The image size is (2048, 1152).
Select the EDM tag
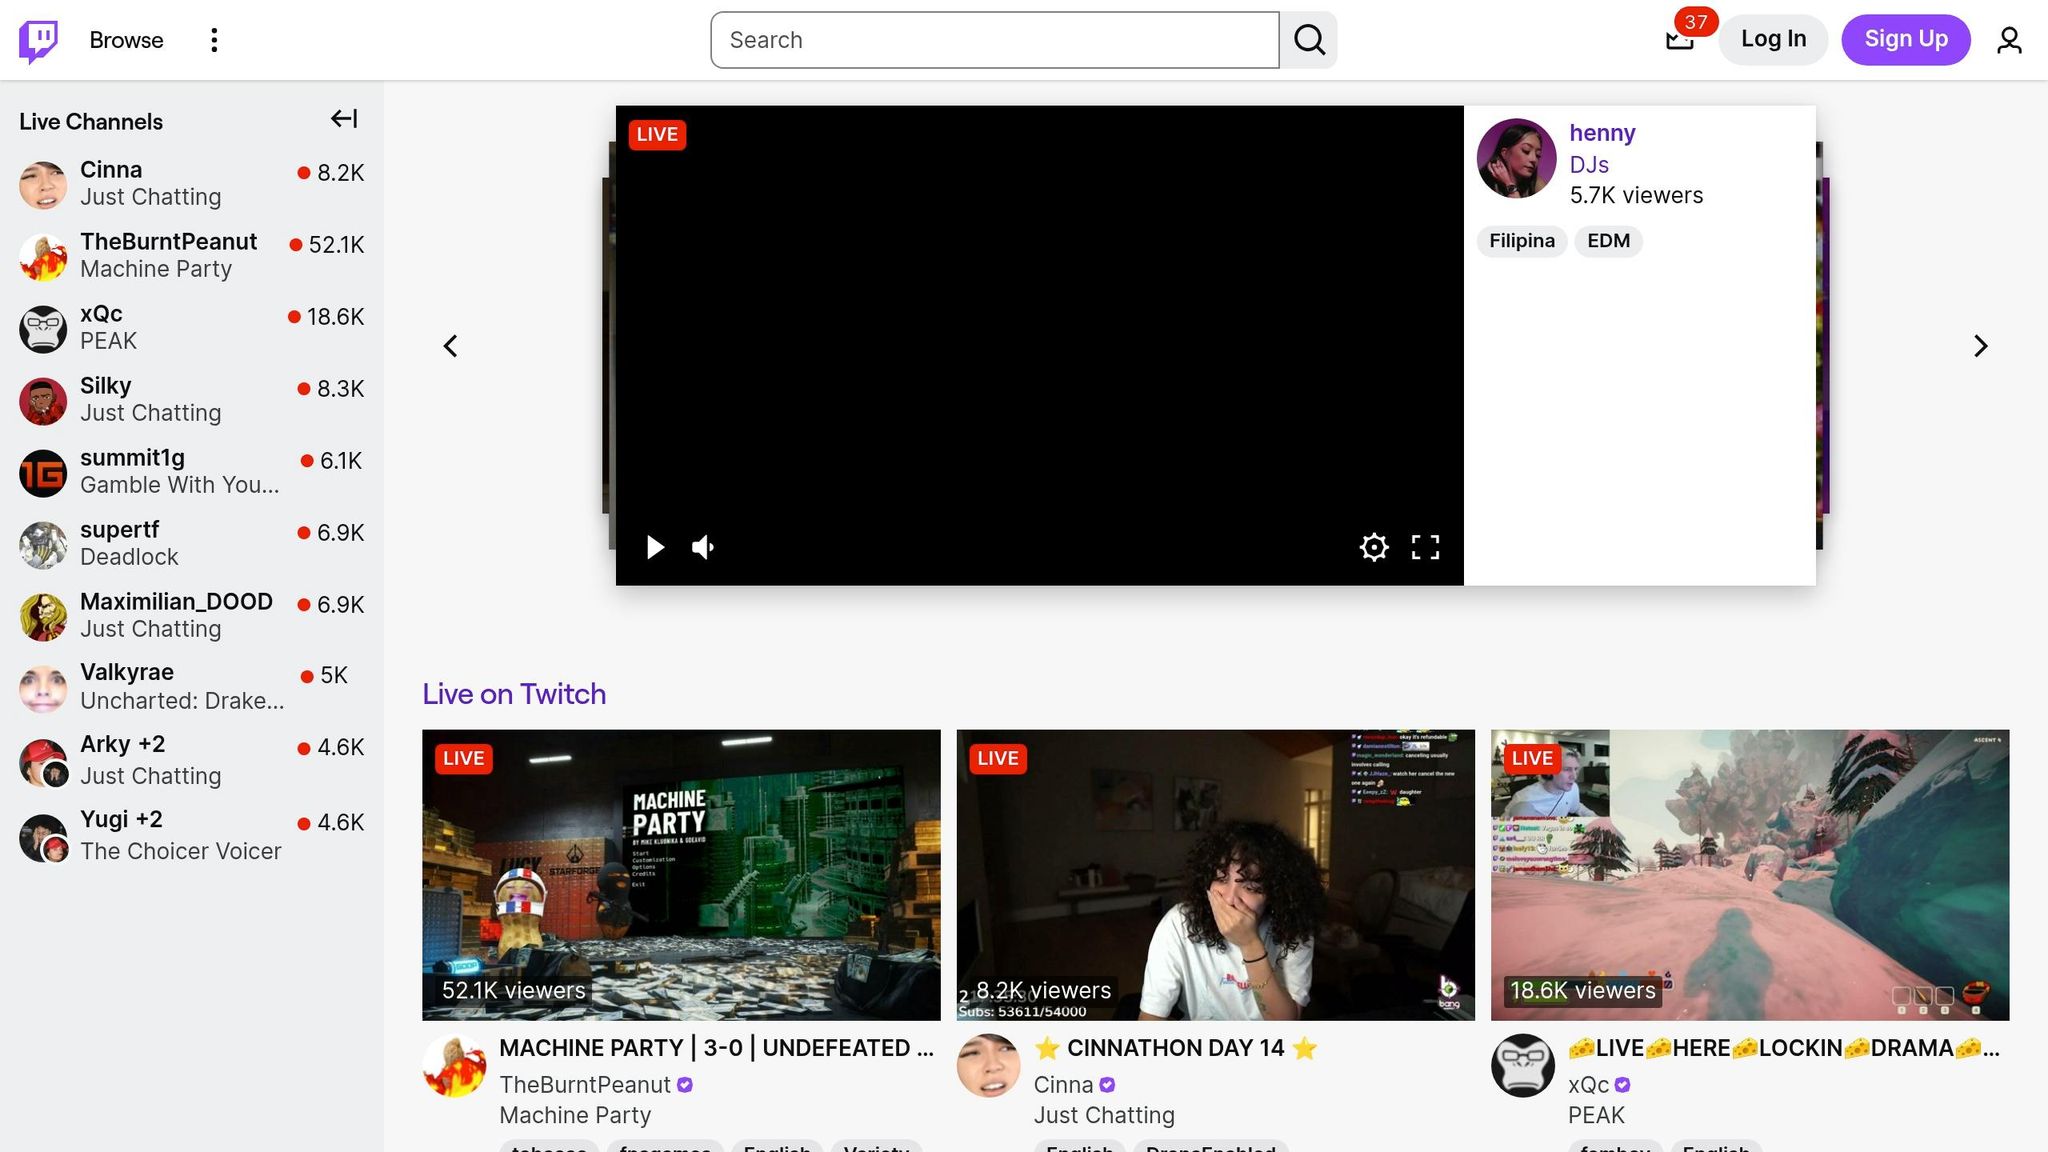pyautogui.click(x=1608, y=241)
